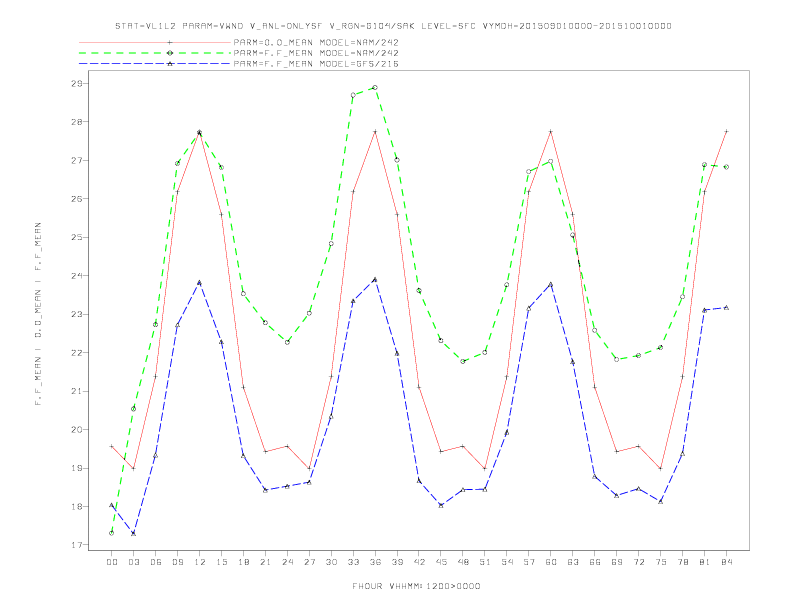Click y-axis tick value 19

click(x=77, y=468)
